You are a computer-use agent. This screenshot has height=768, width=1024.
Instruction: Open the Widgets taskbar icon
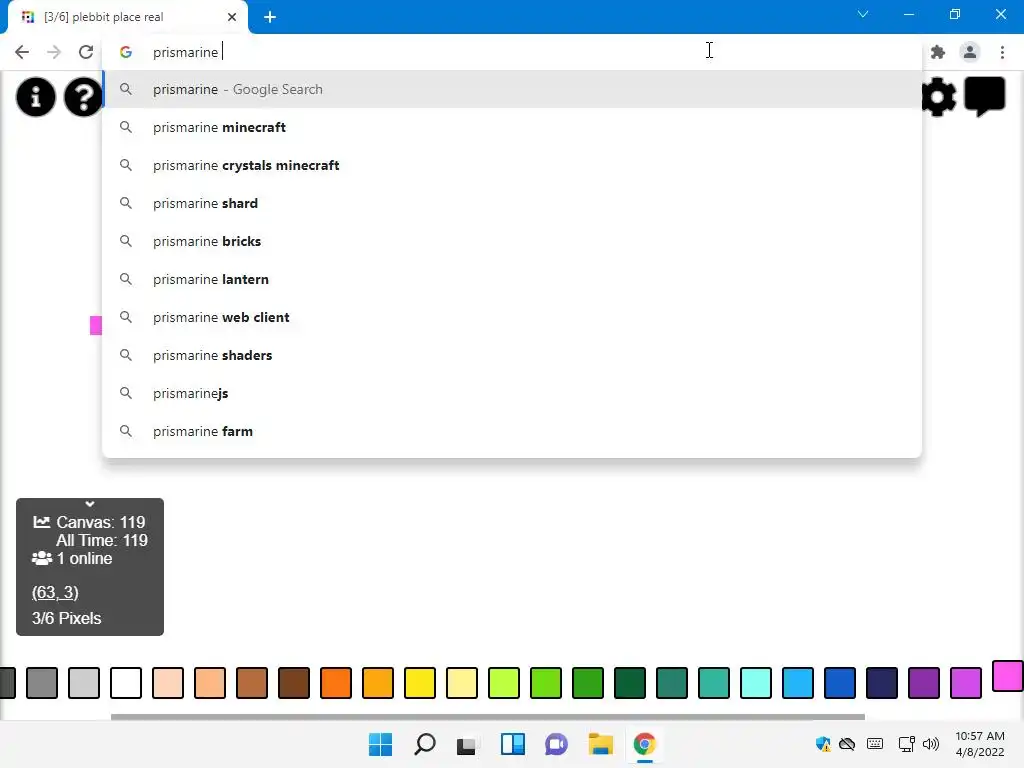[513, 744]
